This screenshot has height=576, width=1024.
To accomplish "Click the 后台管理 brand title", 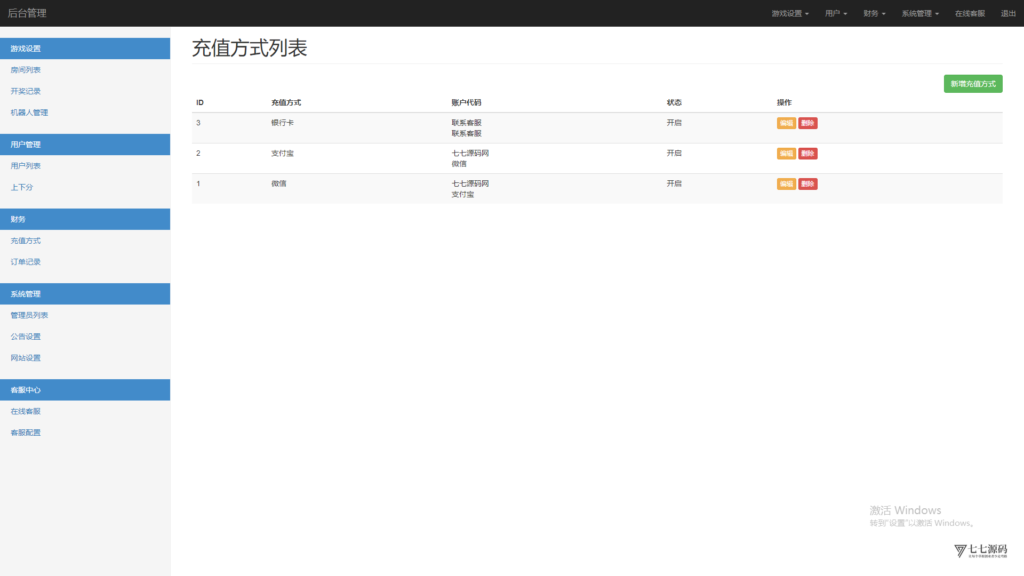I will click(27, 14).
